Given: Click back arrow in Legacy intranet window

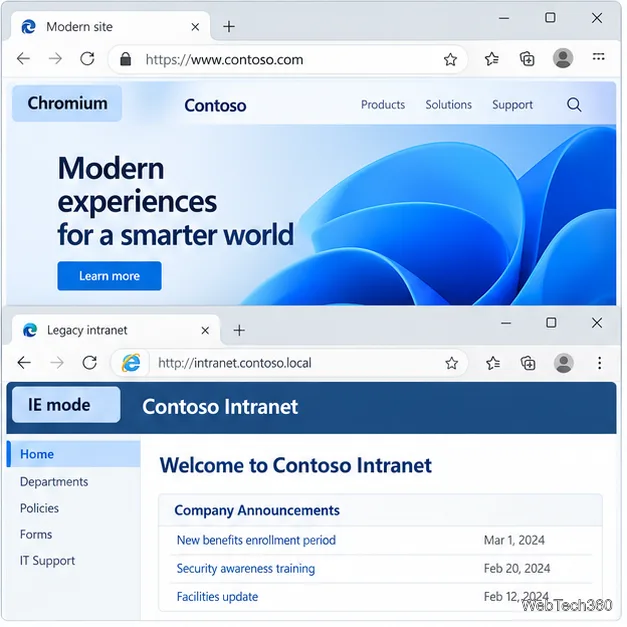Looking at the screenshot, I should pyautogui.click(x=24, y=363).
